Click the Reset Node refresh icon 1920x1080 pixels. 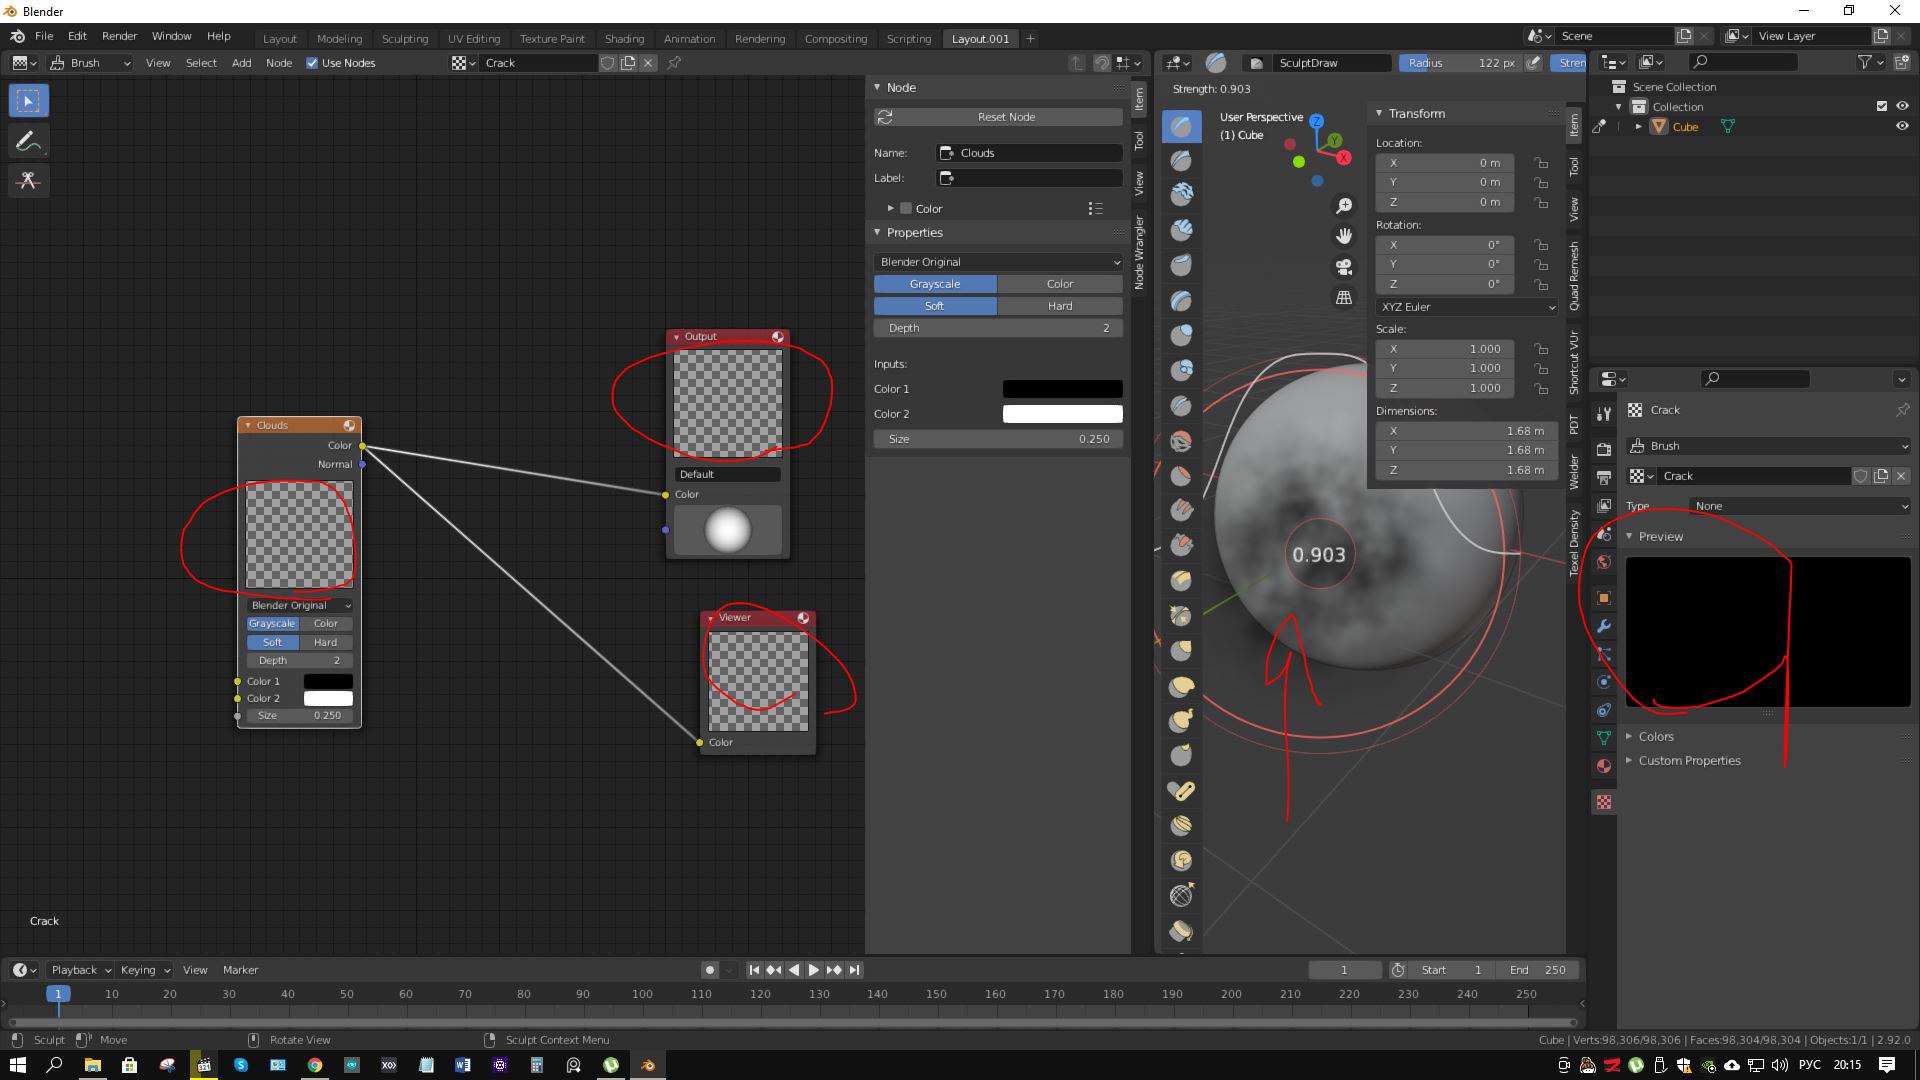[885, 117]
